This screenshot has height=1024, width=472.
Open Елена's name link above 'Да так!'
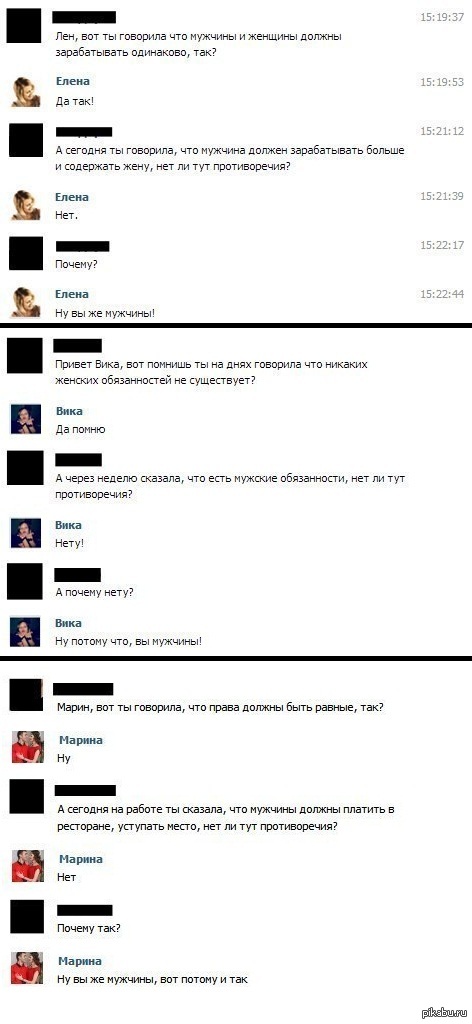(73, 82)
